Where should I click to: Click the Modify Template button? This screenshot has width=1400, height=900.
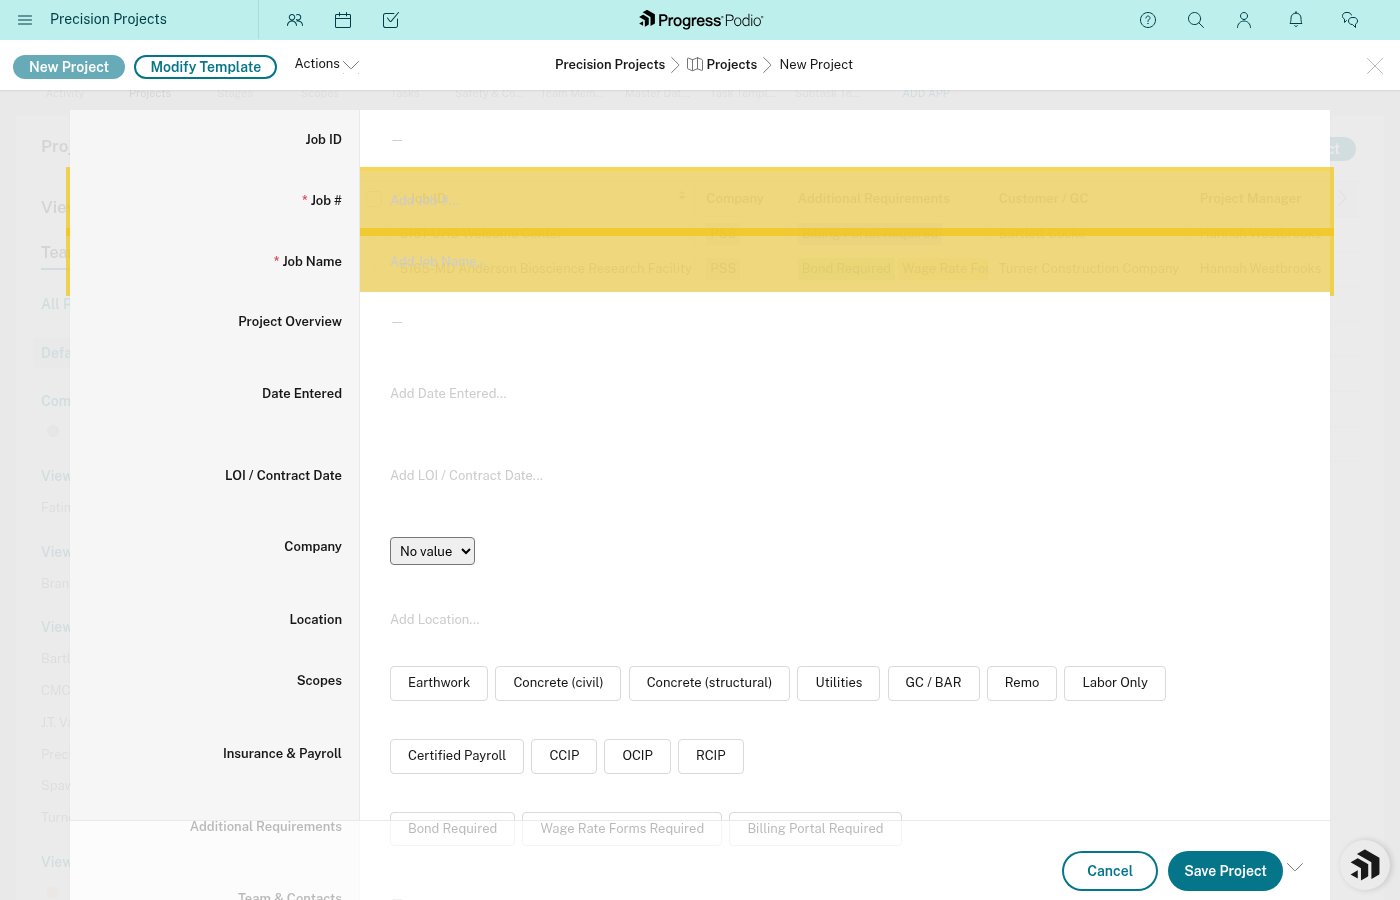[x=205, y=67]
